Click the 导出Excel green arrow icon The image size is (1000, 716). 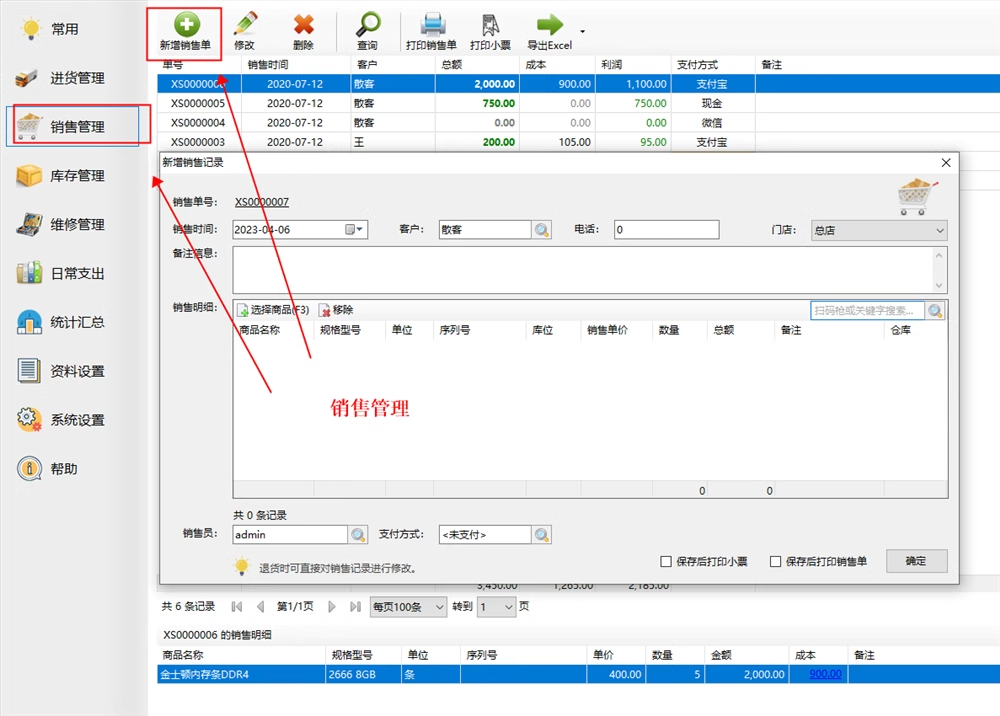[x=550, y=24]
